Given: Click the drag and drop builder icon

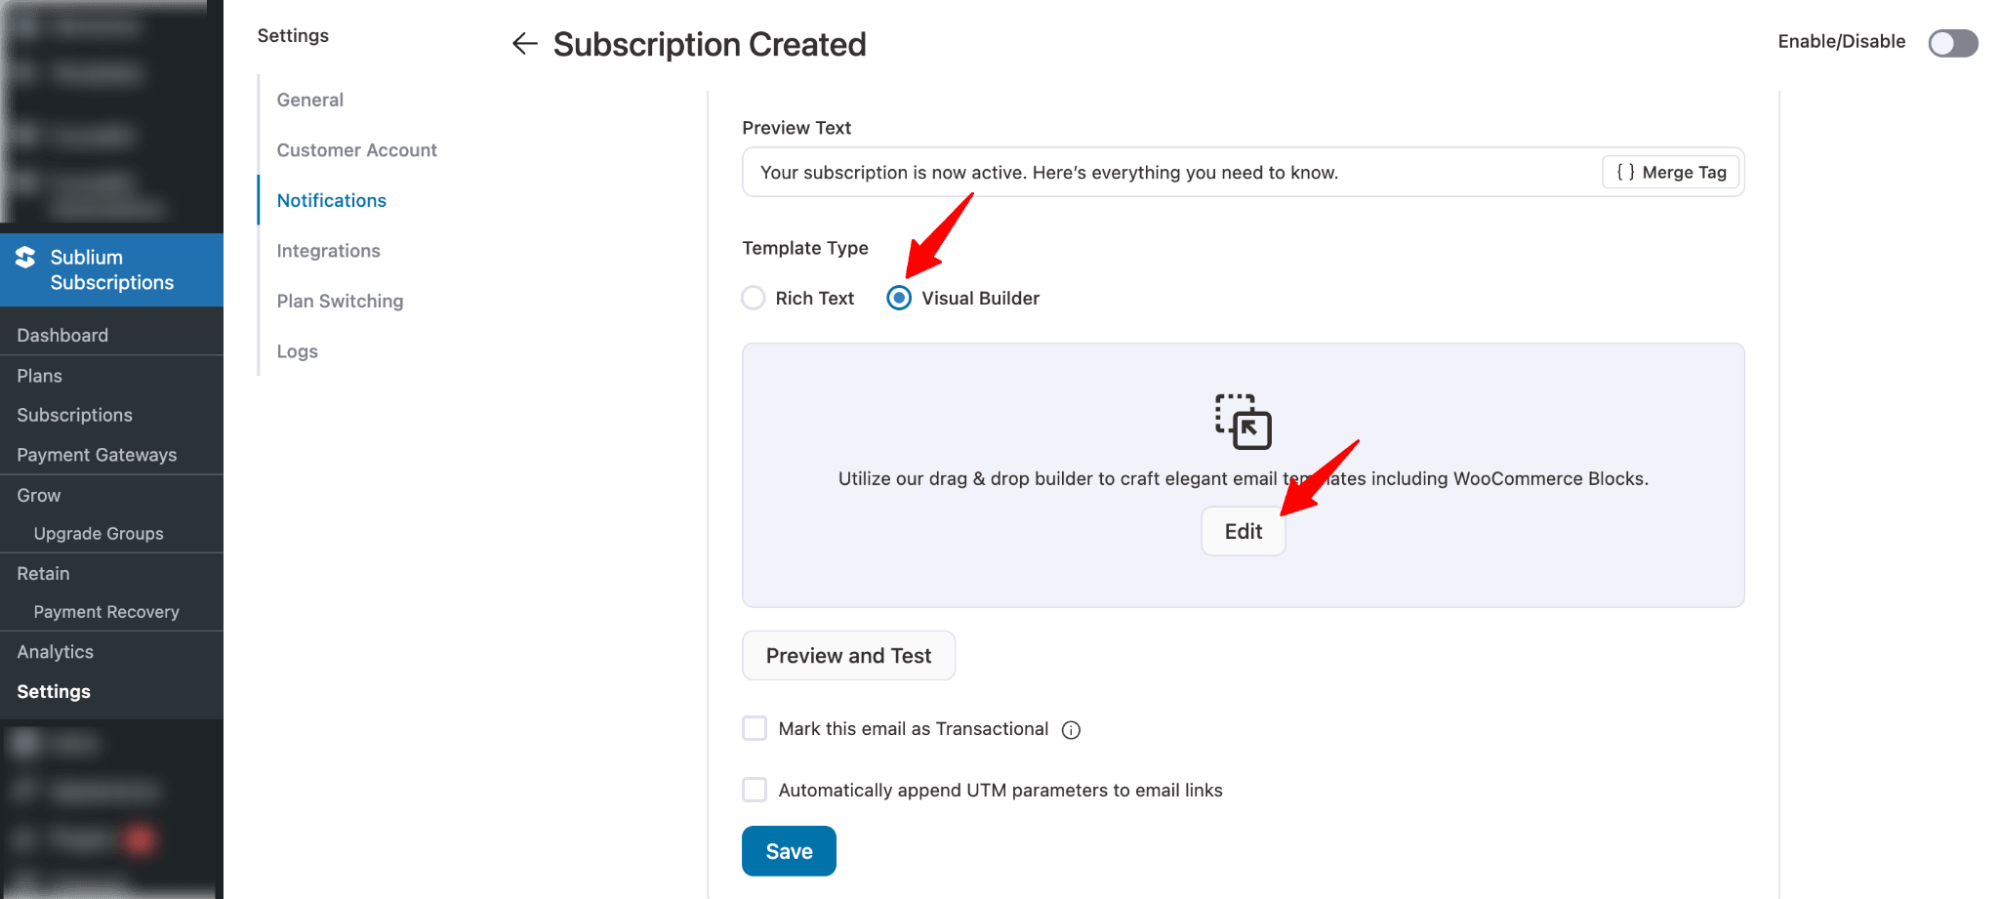Looking at the screenshot, I should [1243, 422].
